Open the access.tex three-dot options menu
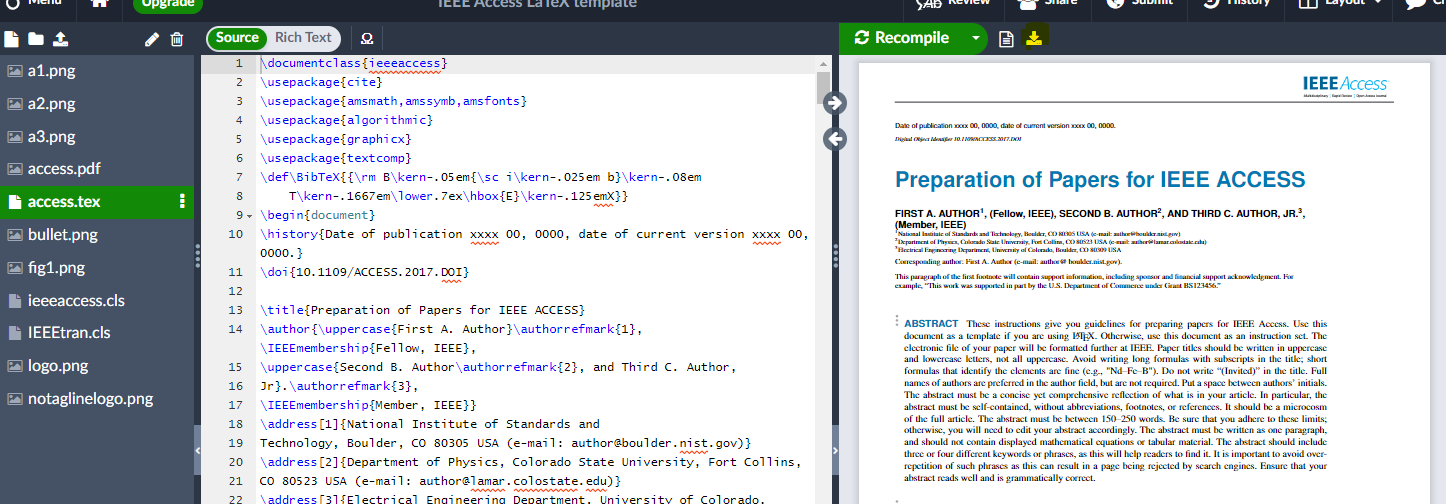The height and width of the screenshot is (504, 1446). 182,201
